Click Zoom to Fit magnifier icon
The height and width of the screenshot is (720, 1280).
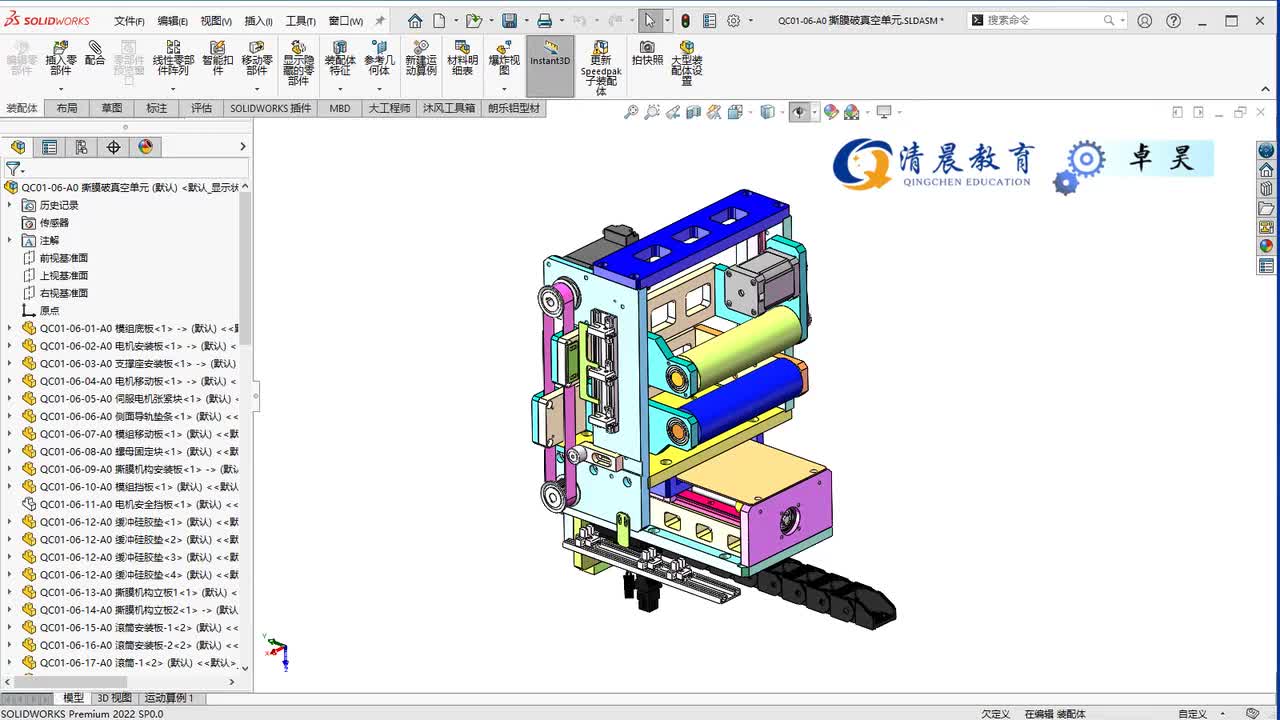(x=631, y=112)
